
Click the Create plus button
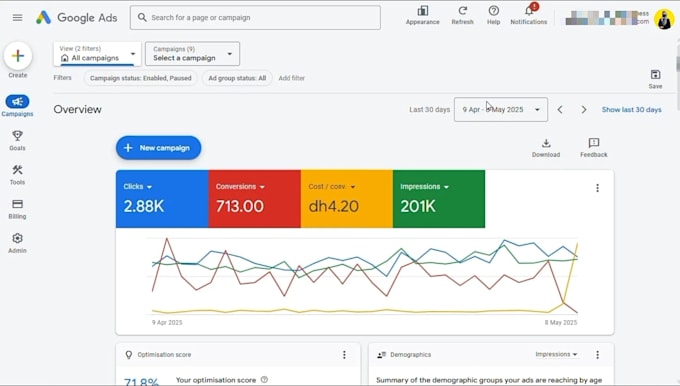pos(18,56)
